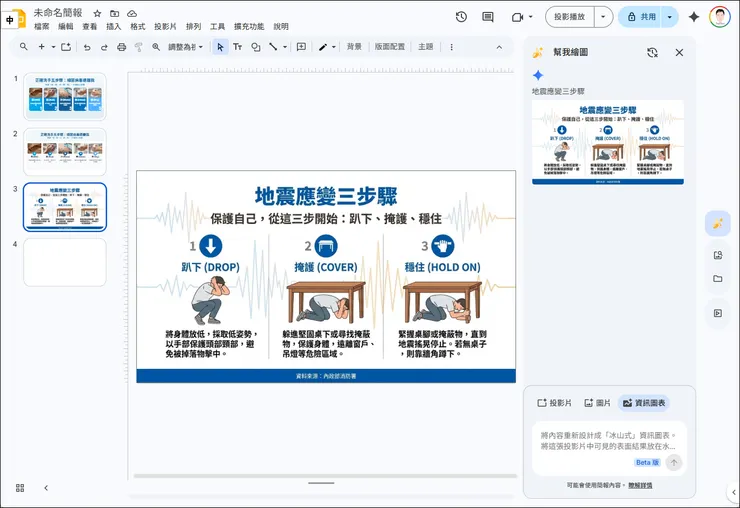The height and width of the screenshot is (508, 740).
Task: Open the 工具 menu
Action: click(x=217, y=26)
